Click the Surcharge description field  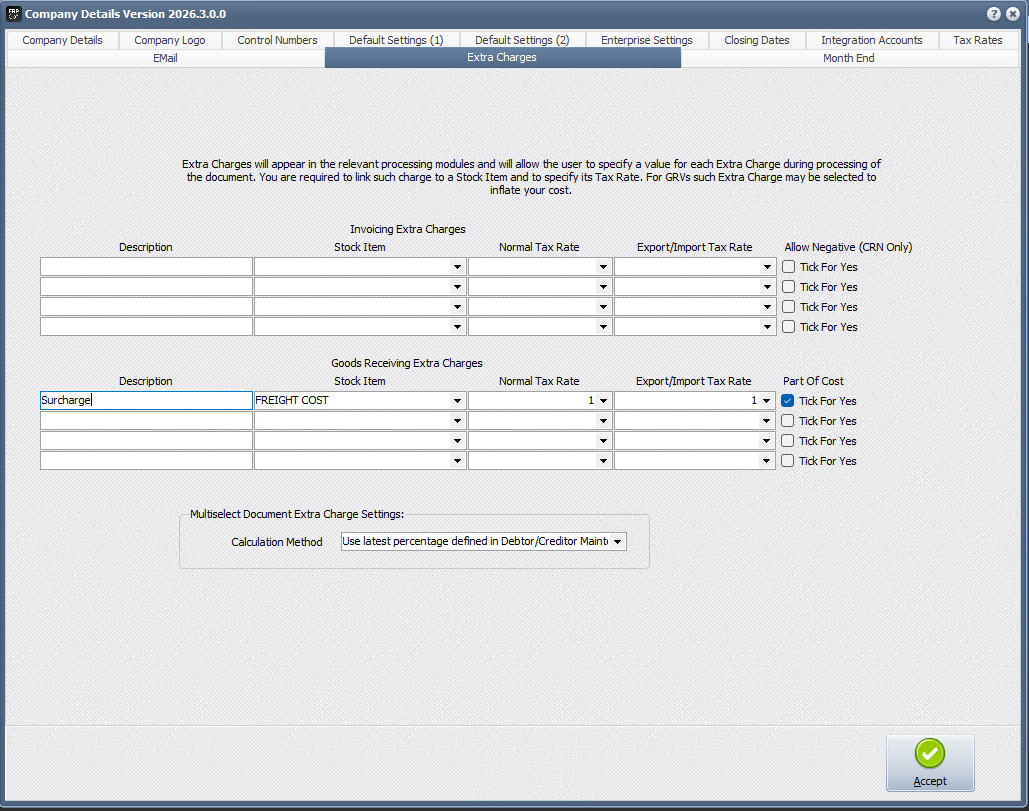(146, 401)
